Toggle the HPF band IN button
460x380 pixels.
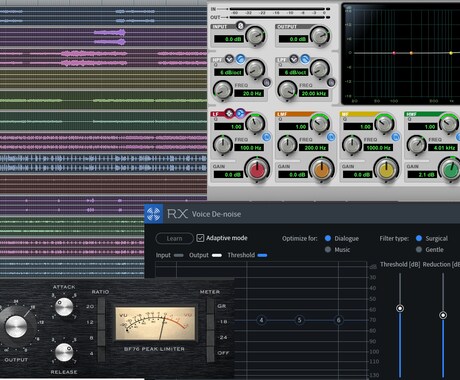pyautogui.click(x=266, y=82)
